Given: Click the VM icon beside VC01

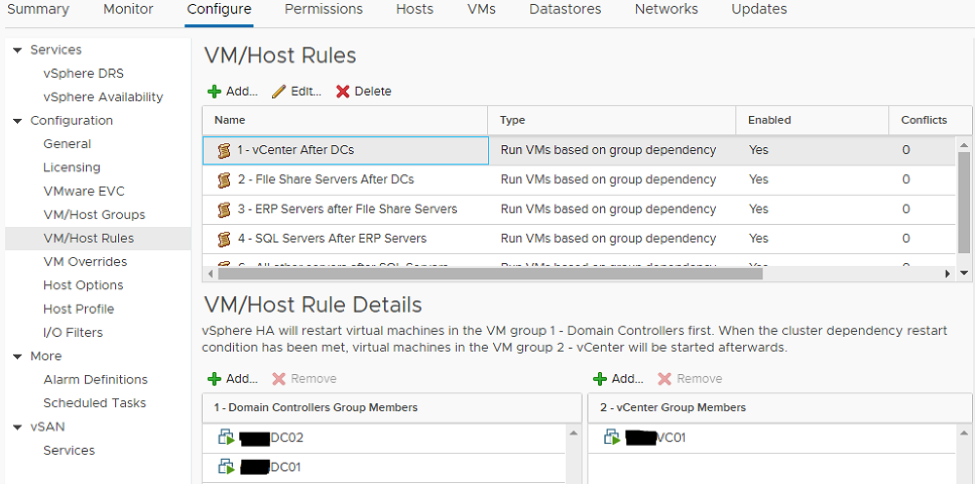Looking at the screenshot, I should pyautogui.click(x=612, y=438).
